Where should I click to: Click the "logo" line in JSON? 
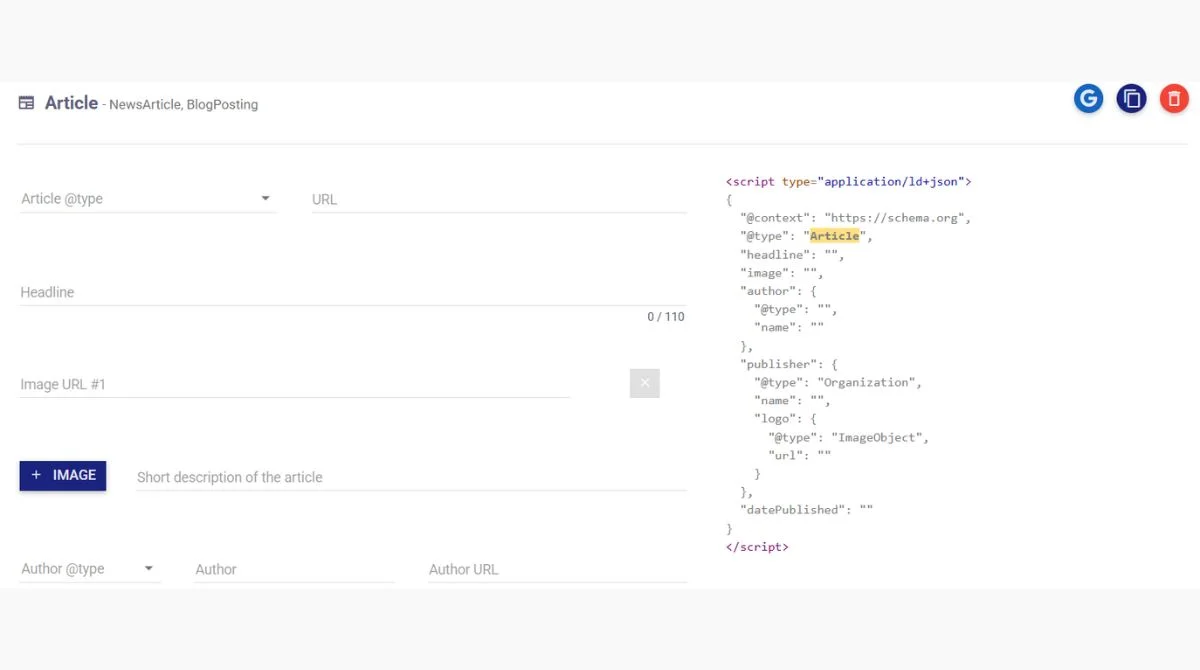tap(786, 419)
